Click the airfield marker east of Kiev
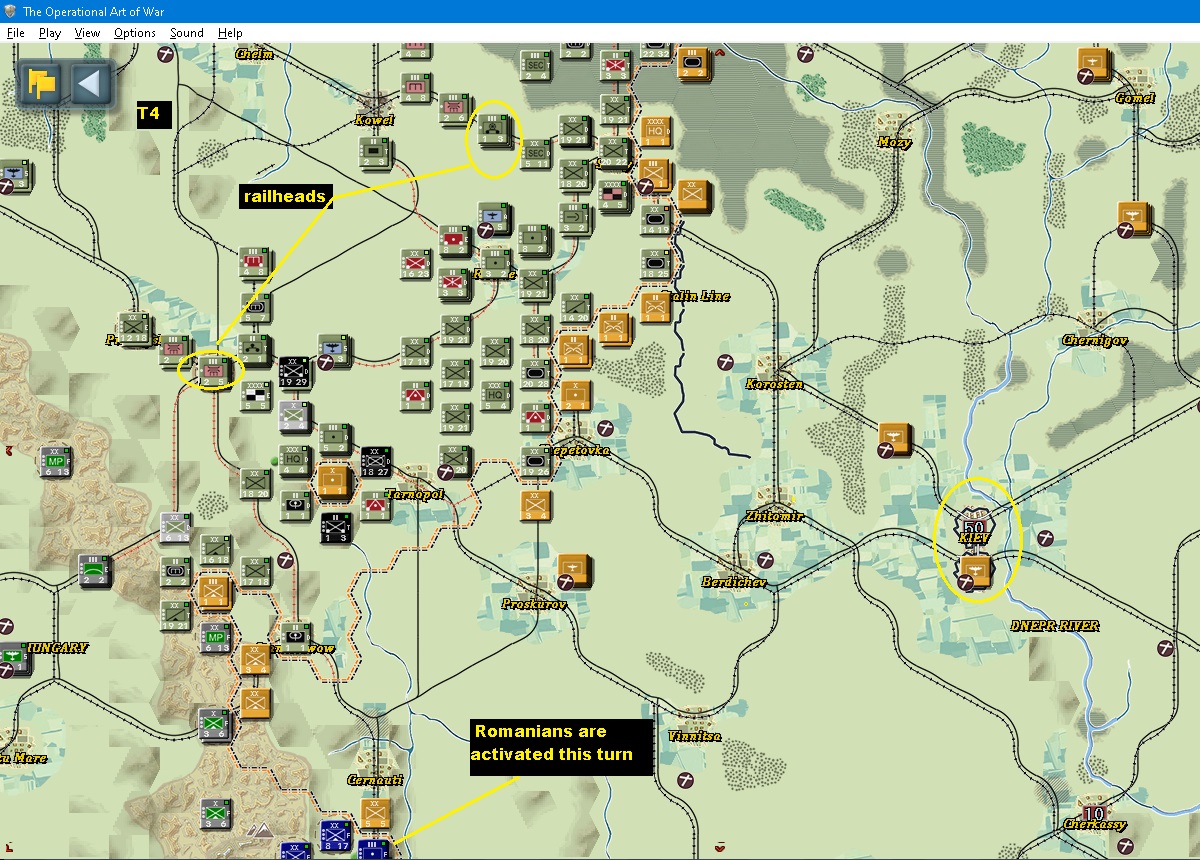Viewport: 1200px width, 860px height. click(x=1046, y=538)
